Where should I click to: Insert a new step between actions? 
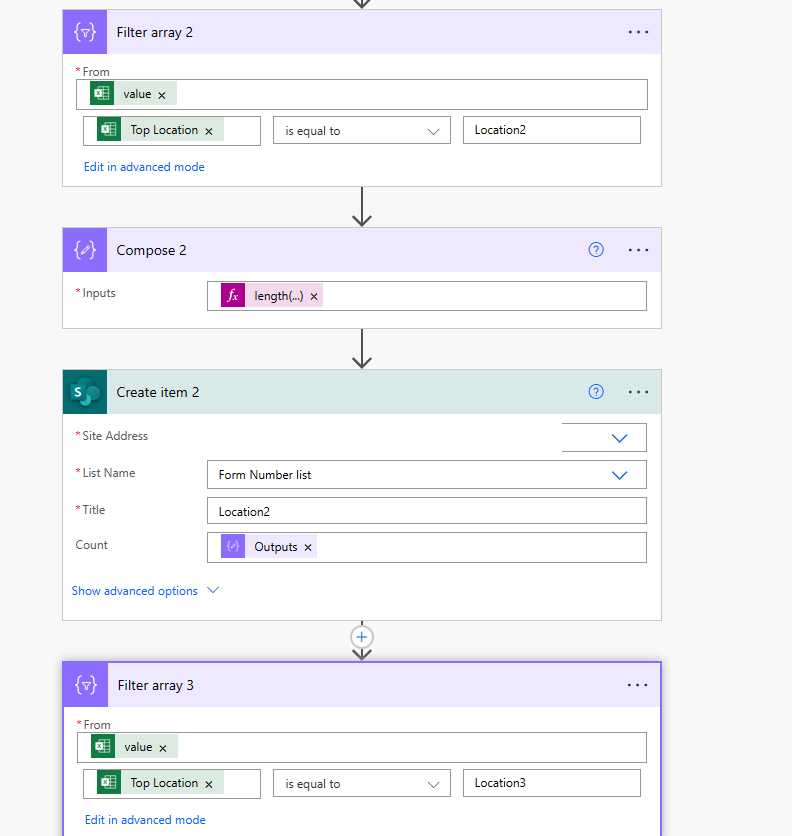[x=361, y=637]
